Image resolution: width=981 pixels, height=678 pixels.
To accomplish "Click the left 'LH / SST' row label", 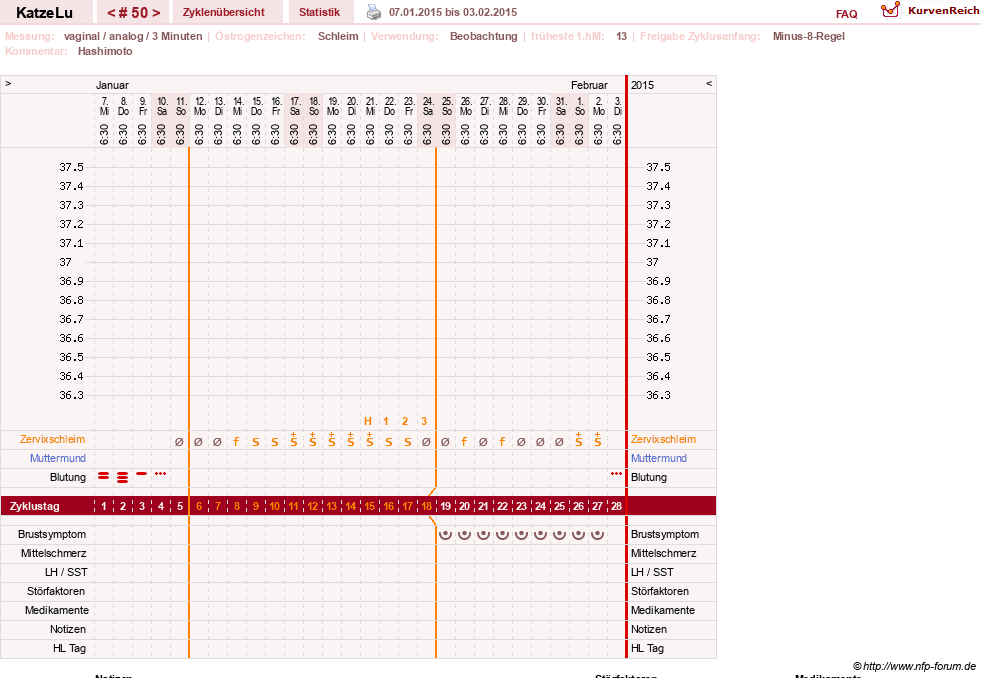I will (66, 572).
